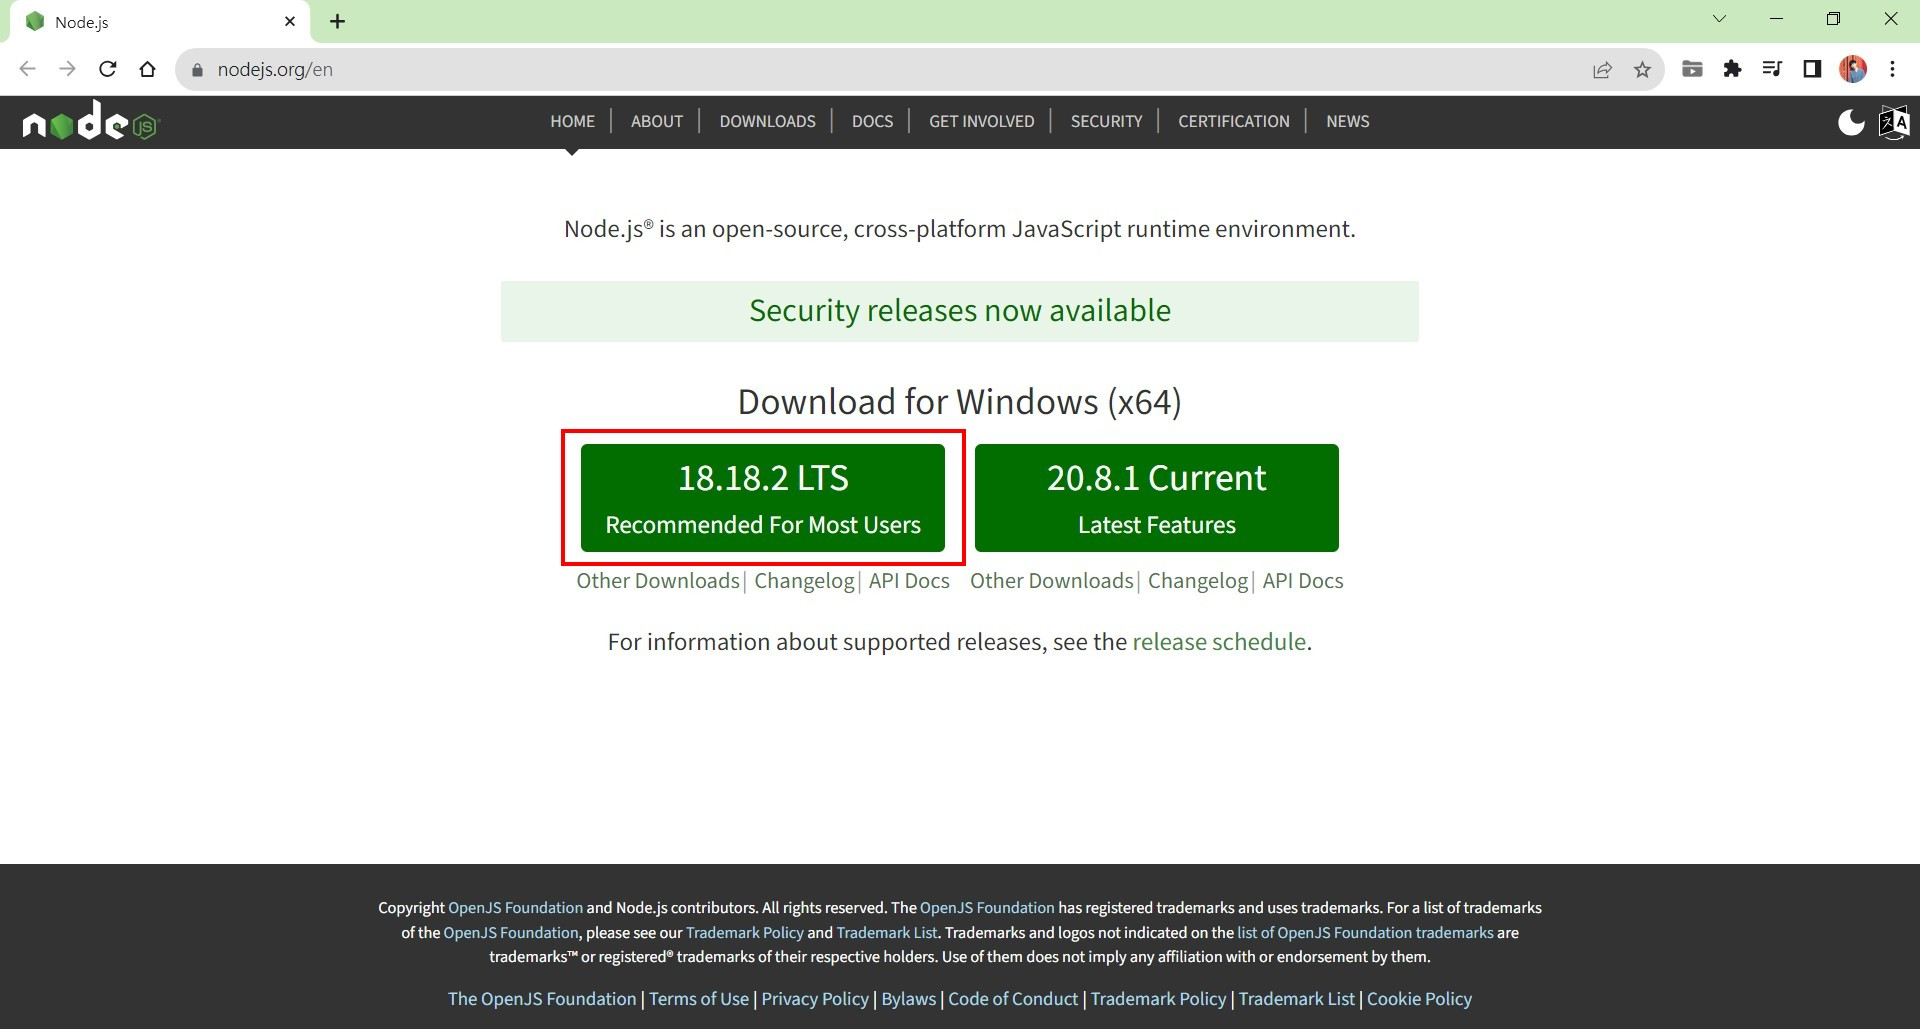Open Chrome's three-dot menu
This screenshot has width=1920, height=1029.
click(x=1892, y=69)
